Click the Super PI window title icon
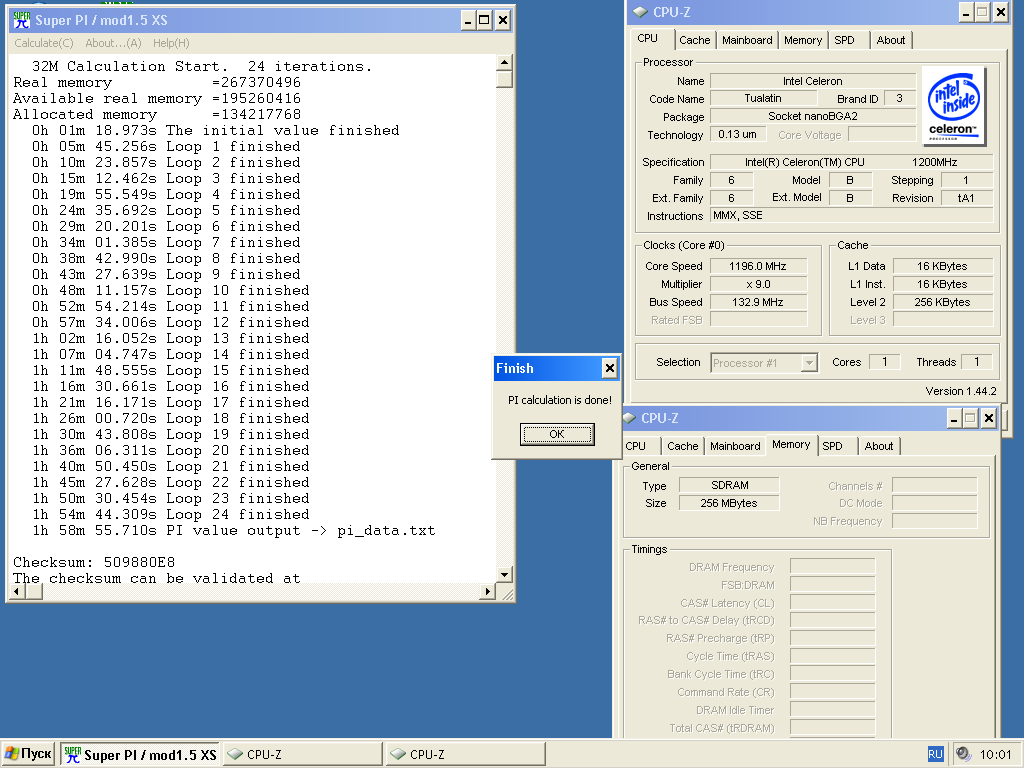Image resolution: width=1024 pixels, height=768 pixels. pyautogui.click(x=22, y=20)
